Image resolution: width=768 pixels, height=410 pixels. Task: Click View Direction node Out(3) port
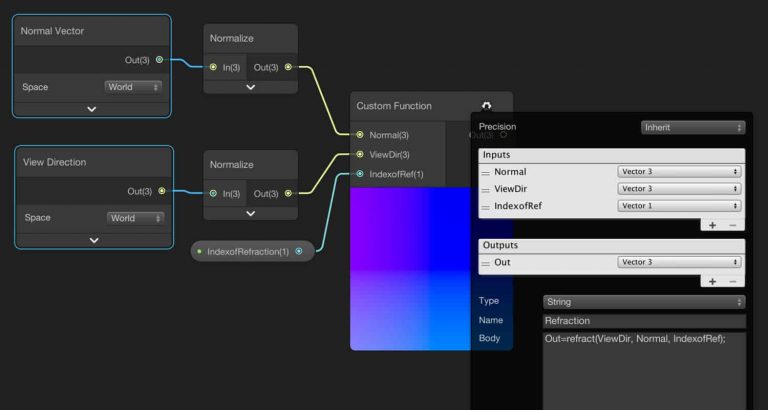coord(162,191)
